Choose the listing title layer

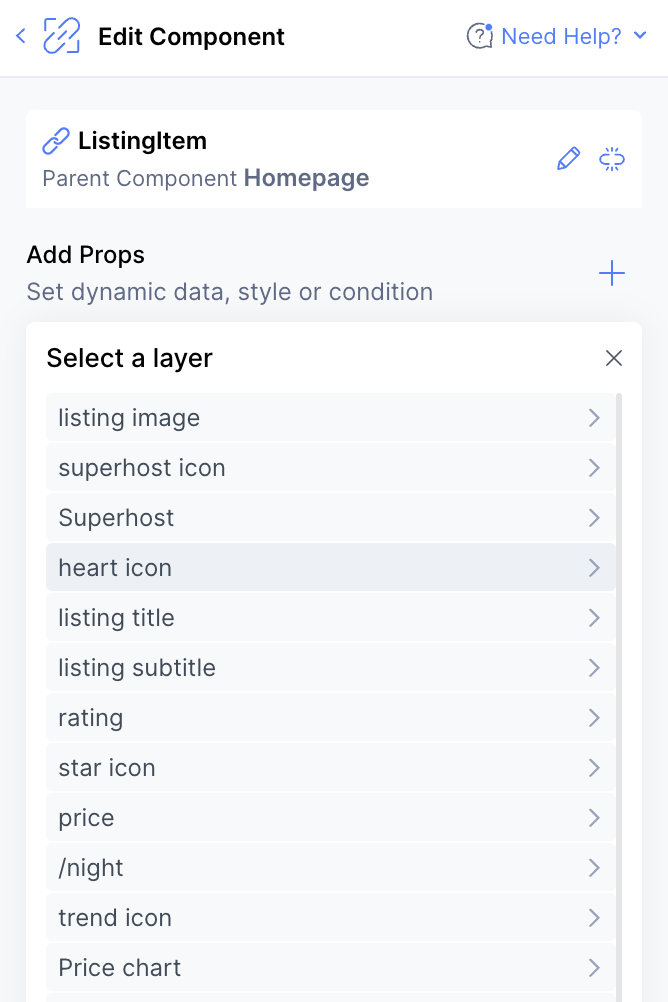(330, 618)
